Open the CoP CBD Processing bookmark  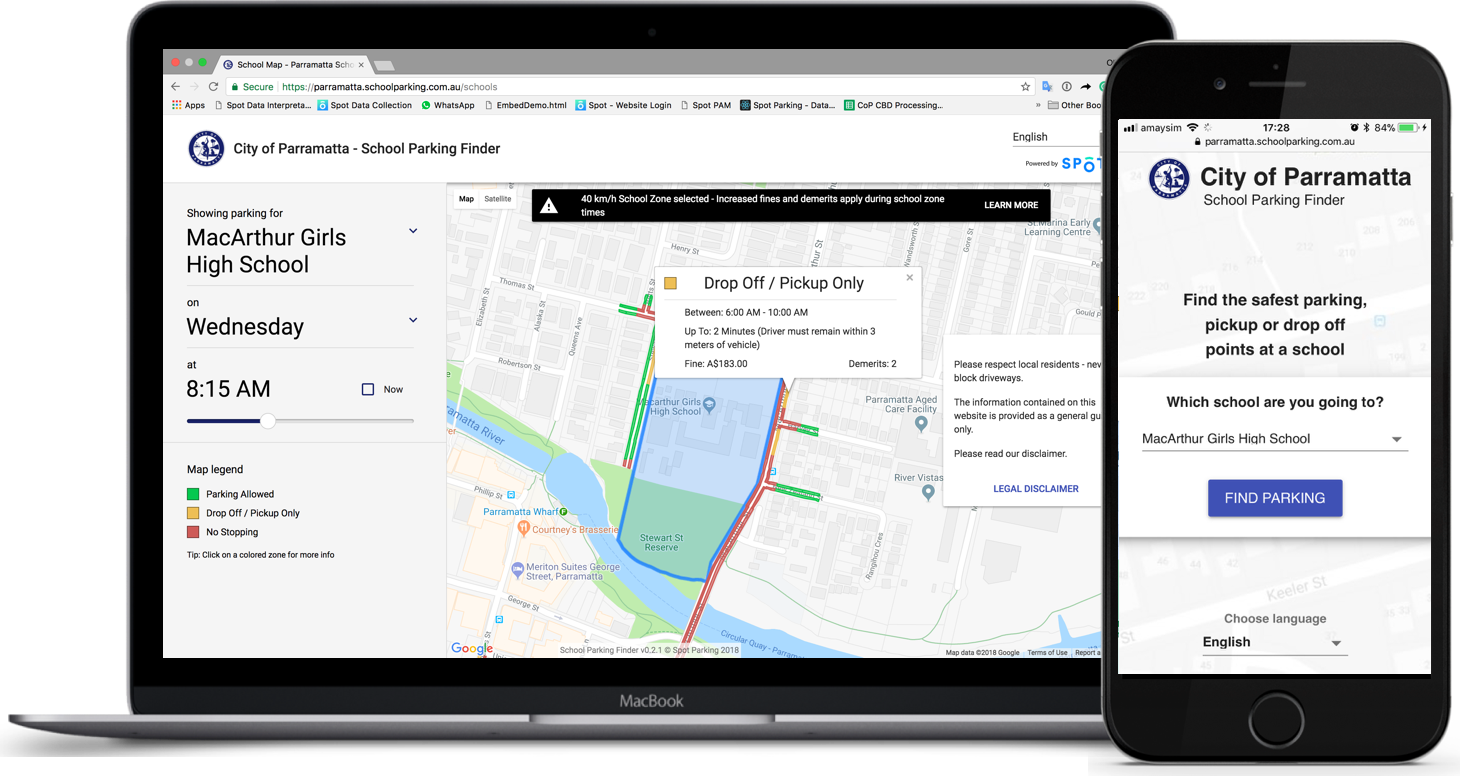tap(893, 105)
